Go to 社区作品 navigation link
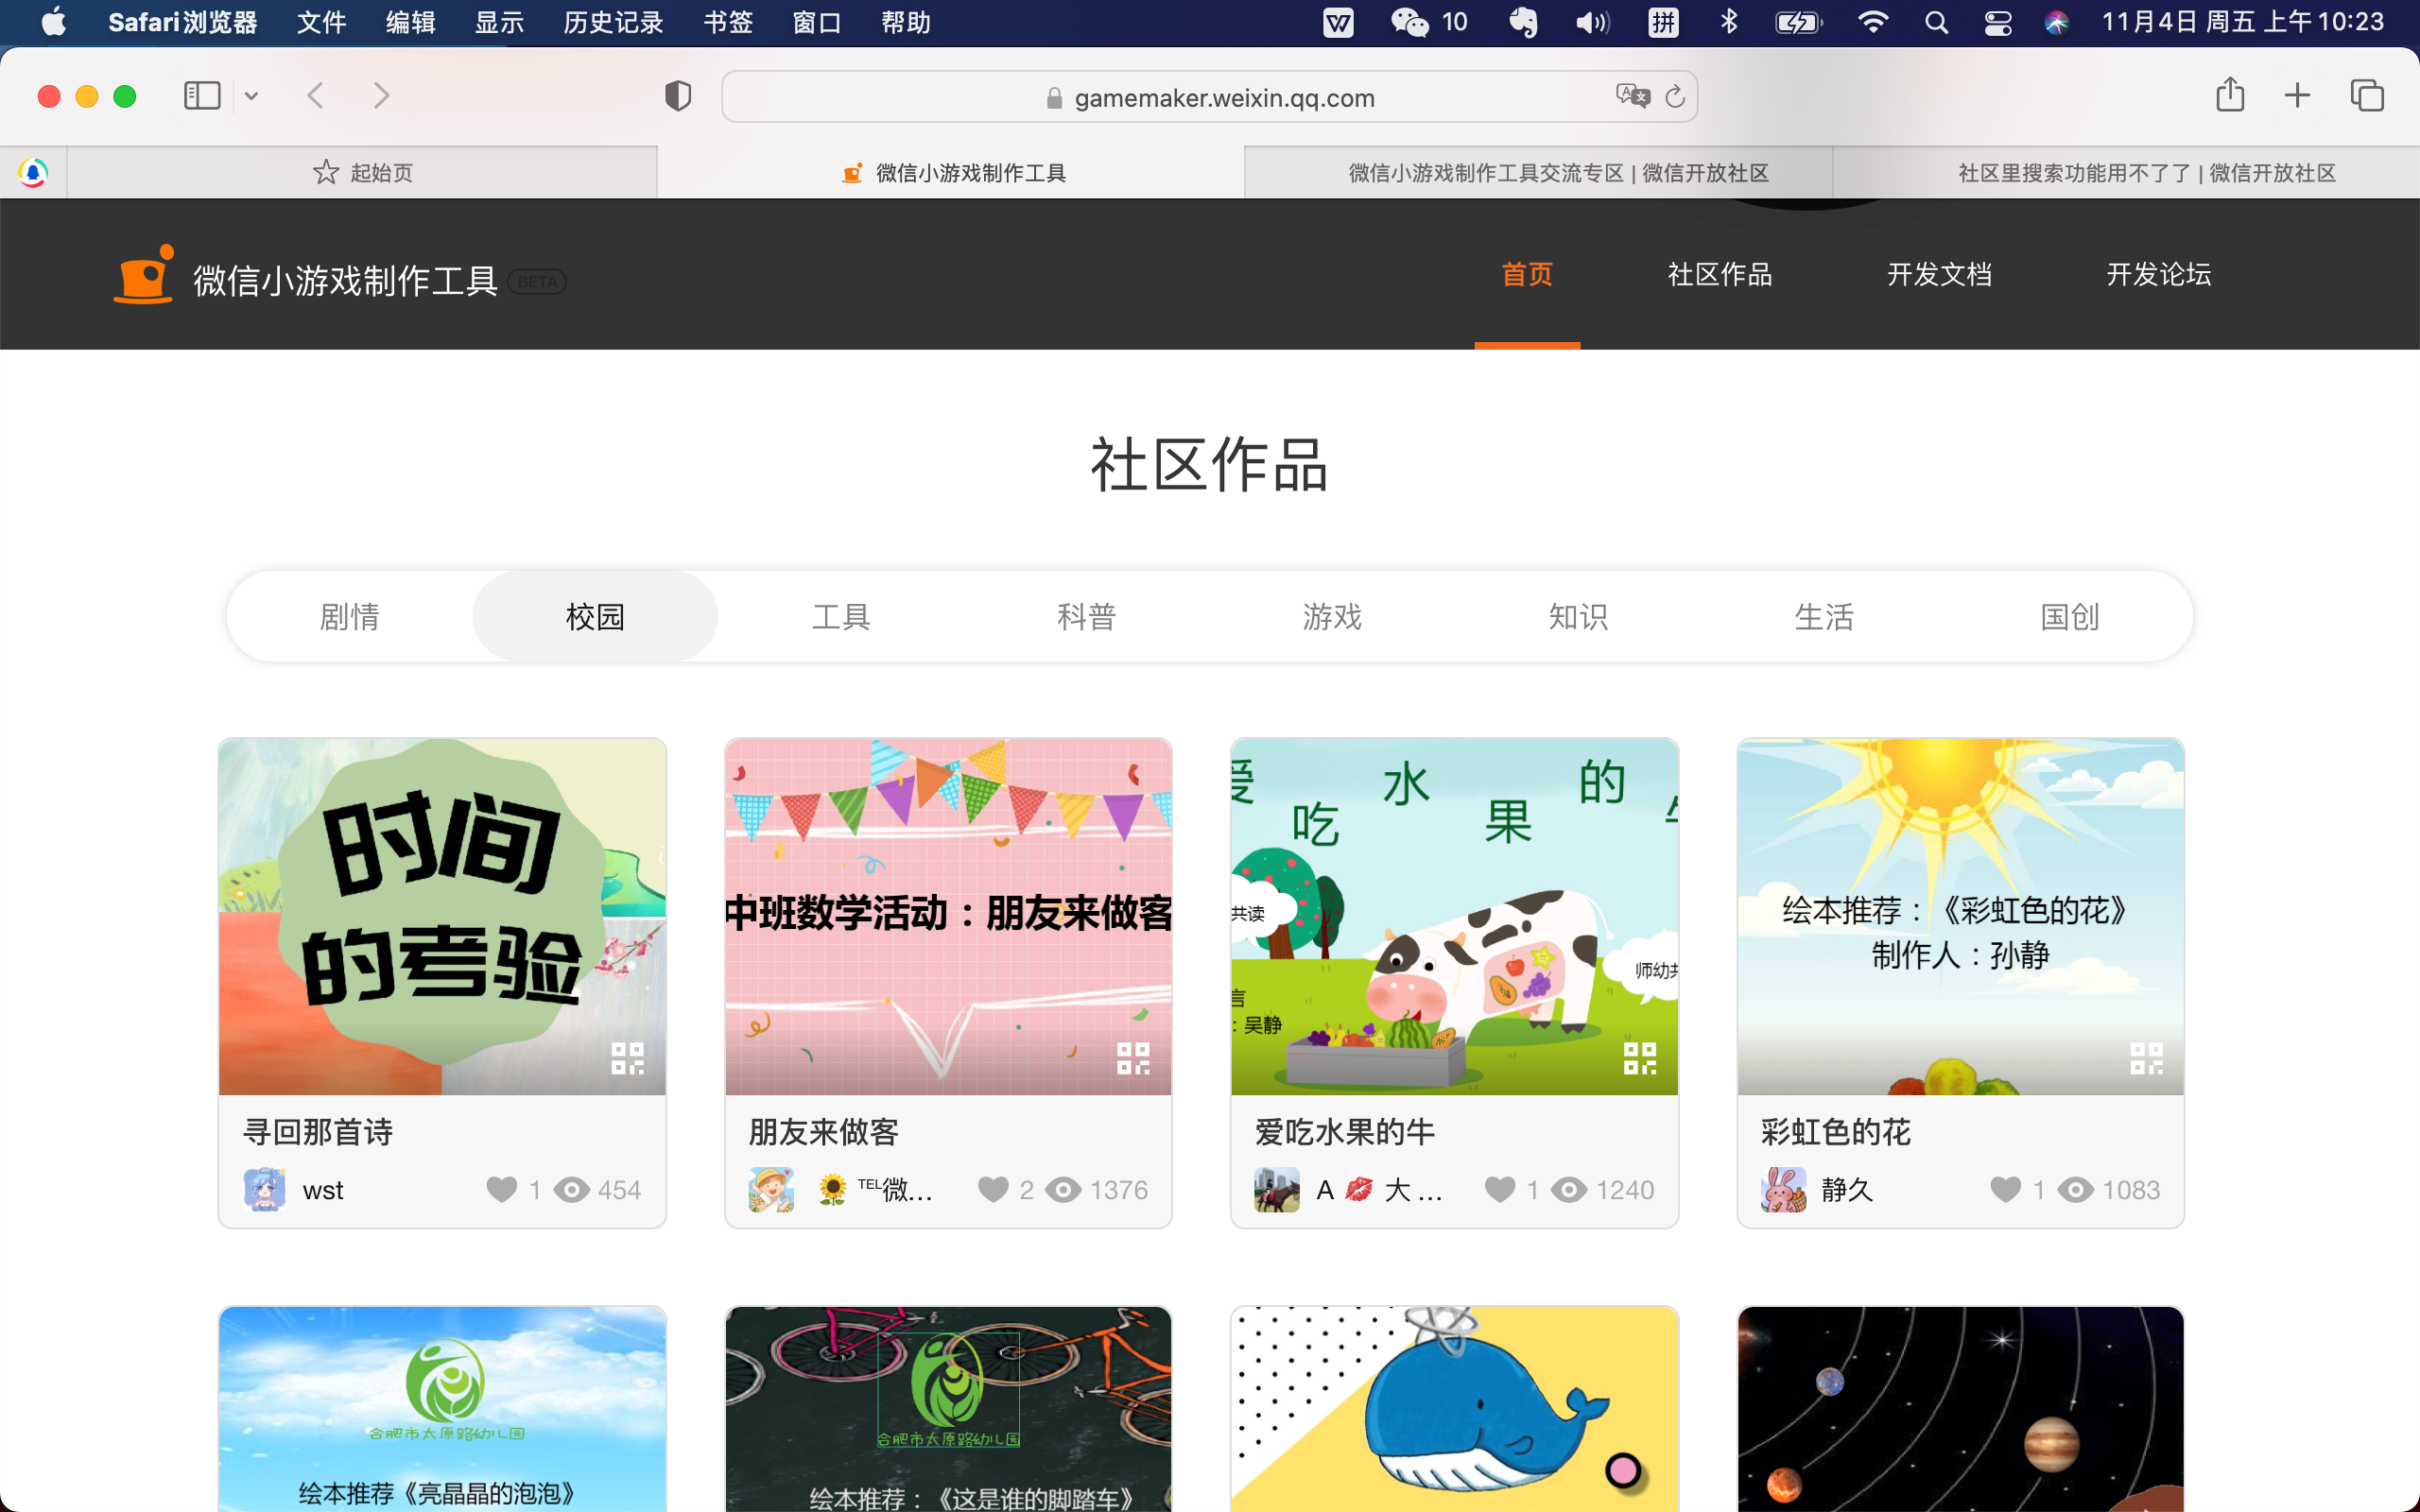 click(x=1720, y=274)
